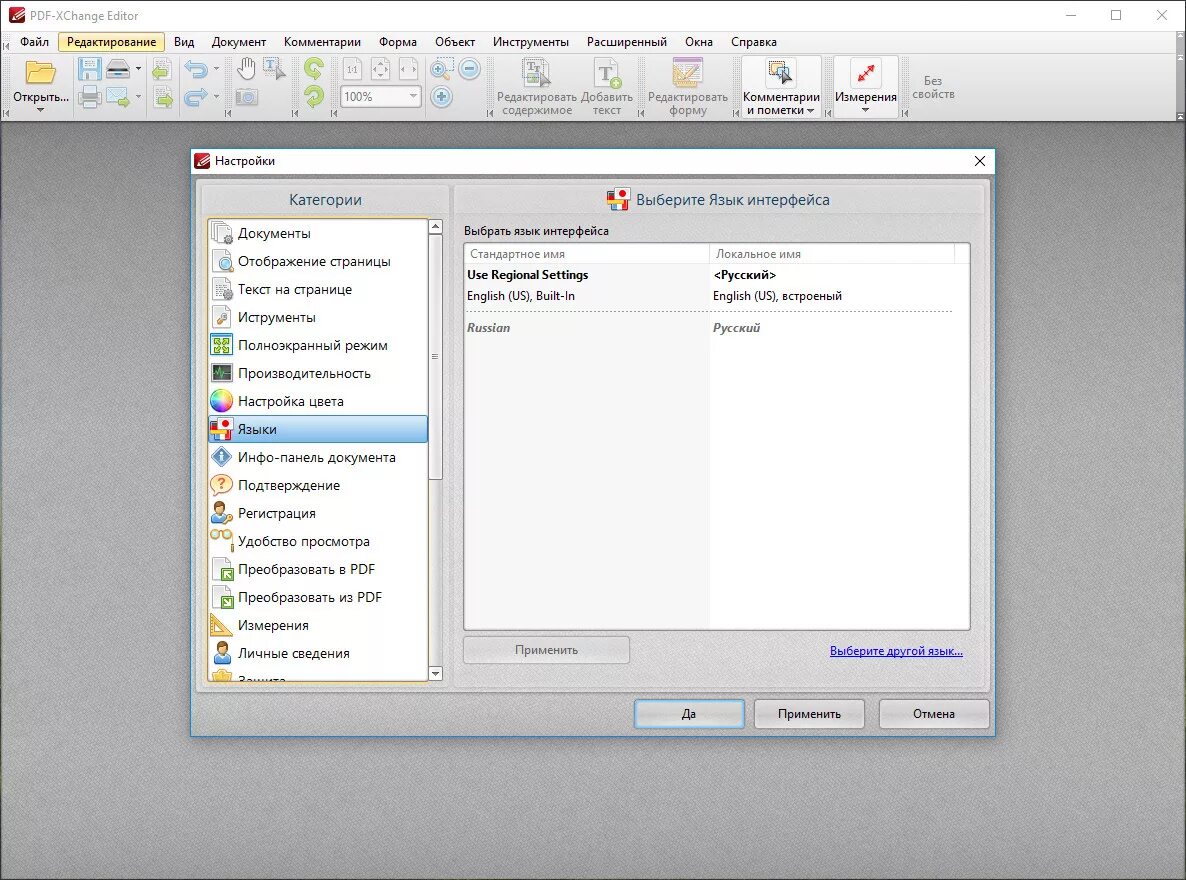Expand the scanner dropdown arrow

tap(138, 69)
